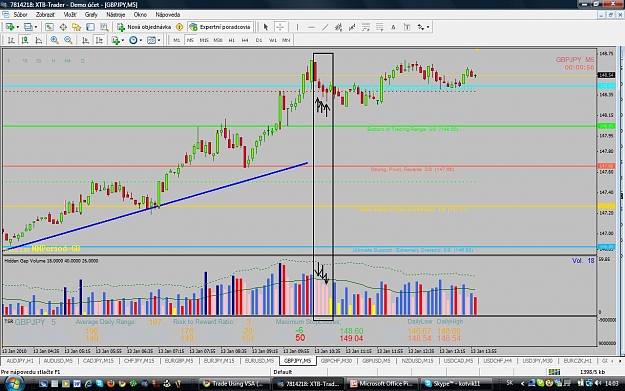Screen dimensions: 625x391
Task: Expand the indicators dropdown arrow
Action: tap(122, 40)
